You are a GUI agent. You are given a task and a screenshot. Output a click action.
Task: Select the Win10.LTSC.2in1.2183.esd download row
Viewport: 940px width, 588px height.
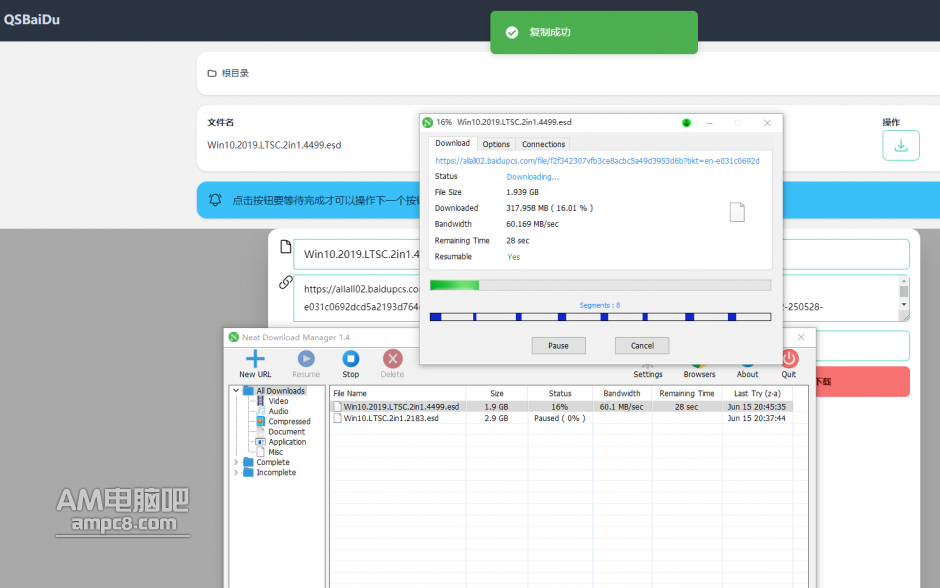(x=562, y=418)
